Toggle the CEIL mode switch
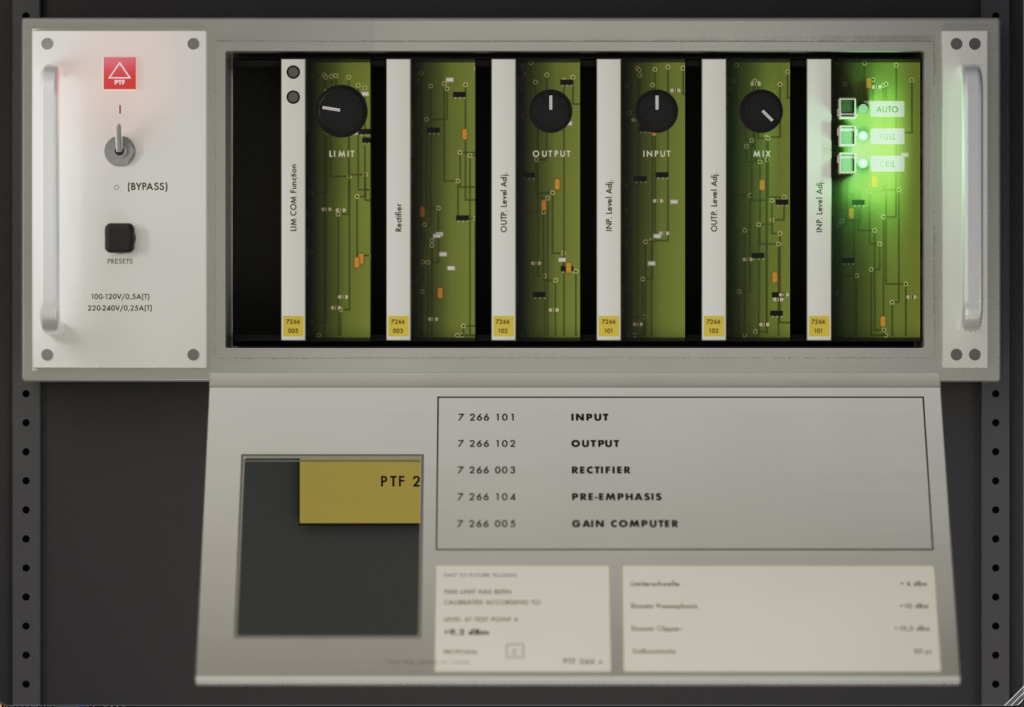Viewport: 1024px width, 707px height. pyautogui.click(x=847, y=163)
